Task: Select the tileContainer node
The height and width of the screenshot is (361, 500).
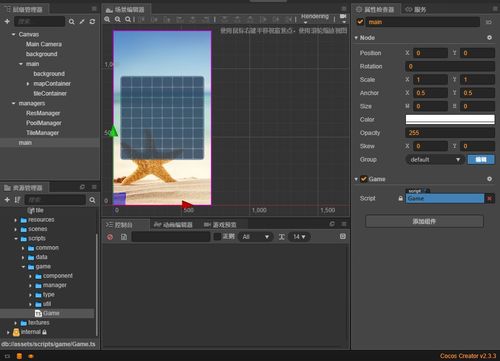Action: (x=50, y=94)
